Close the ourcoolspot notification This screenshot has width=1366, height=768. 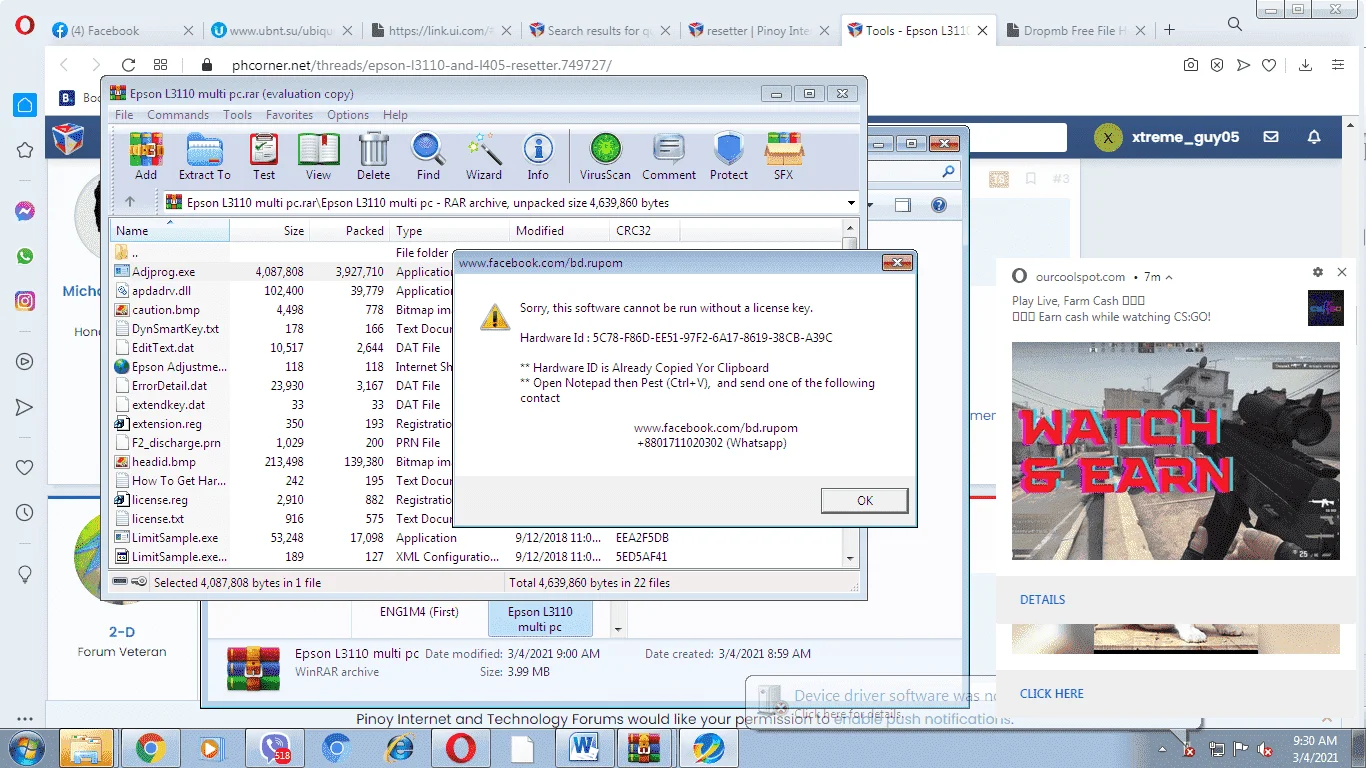coord(1342,272)
